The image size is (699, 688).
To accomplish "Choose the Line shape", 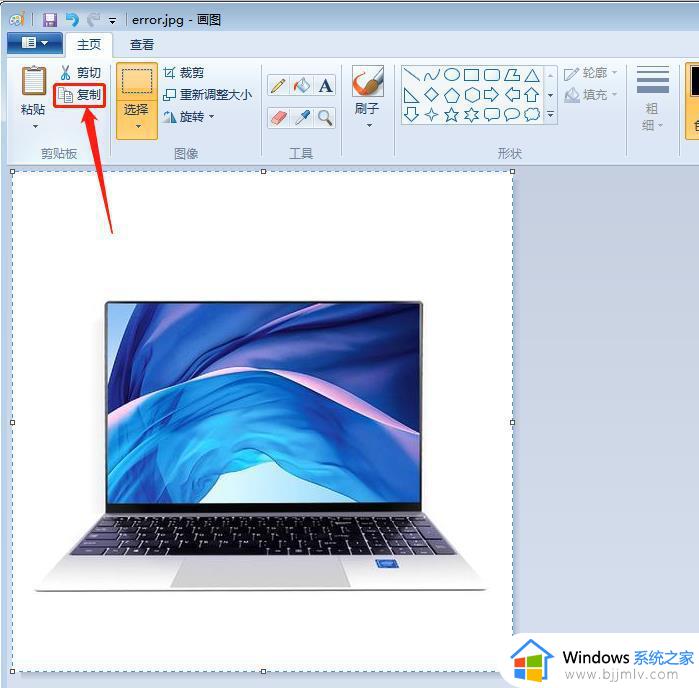I will point(411,74).
